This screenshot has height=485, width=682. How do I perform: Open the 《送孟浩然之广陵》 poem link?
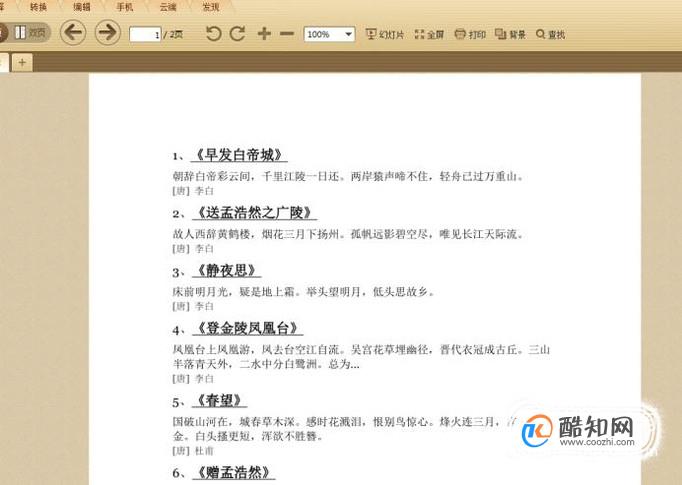tap(254, 213)
